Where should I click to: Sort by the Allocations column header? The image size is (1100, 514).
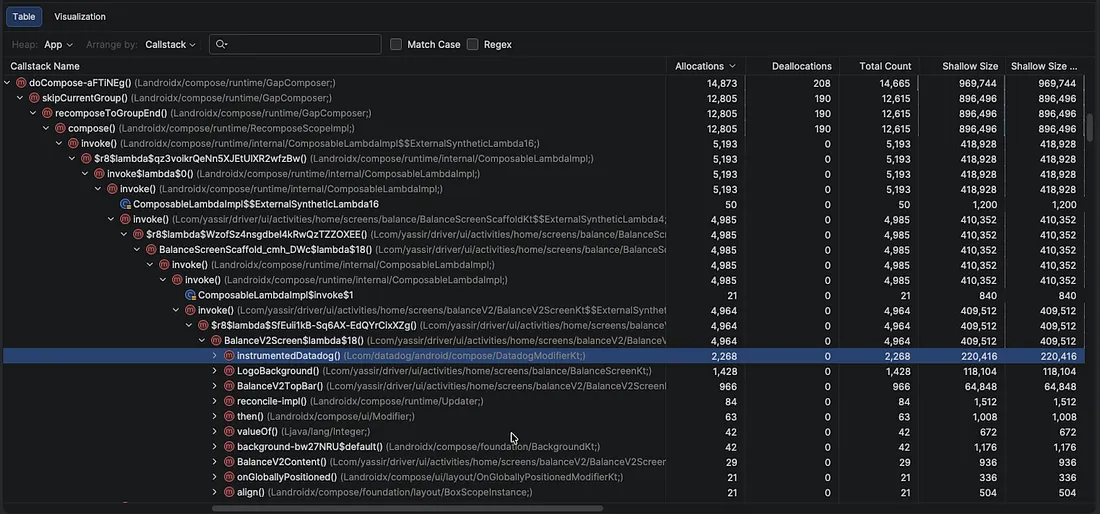(705, 66)
